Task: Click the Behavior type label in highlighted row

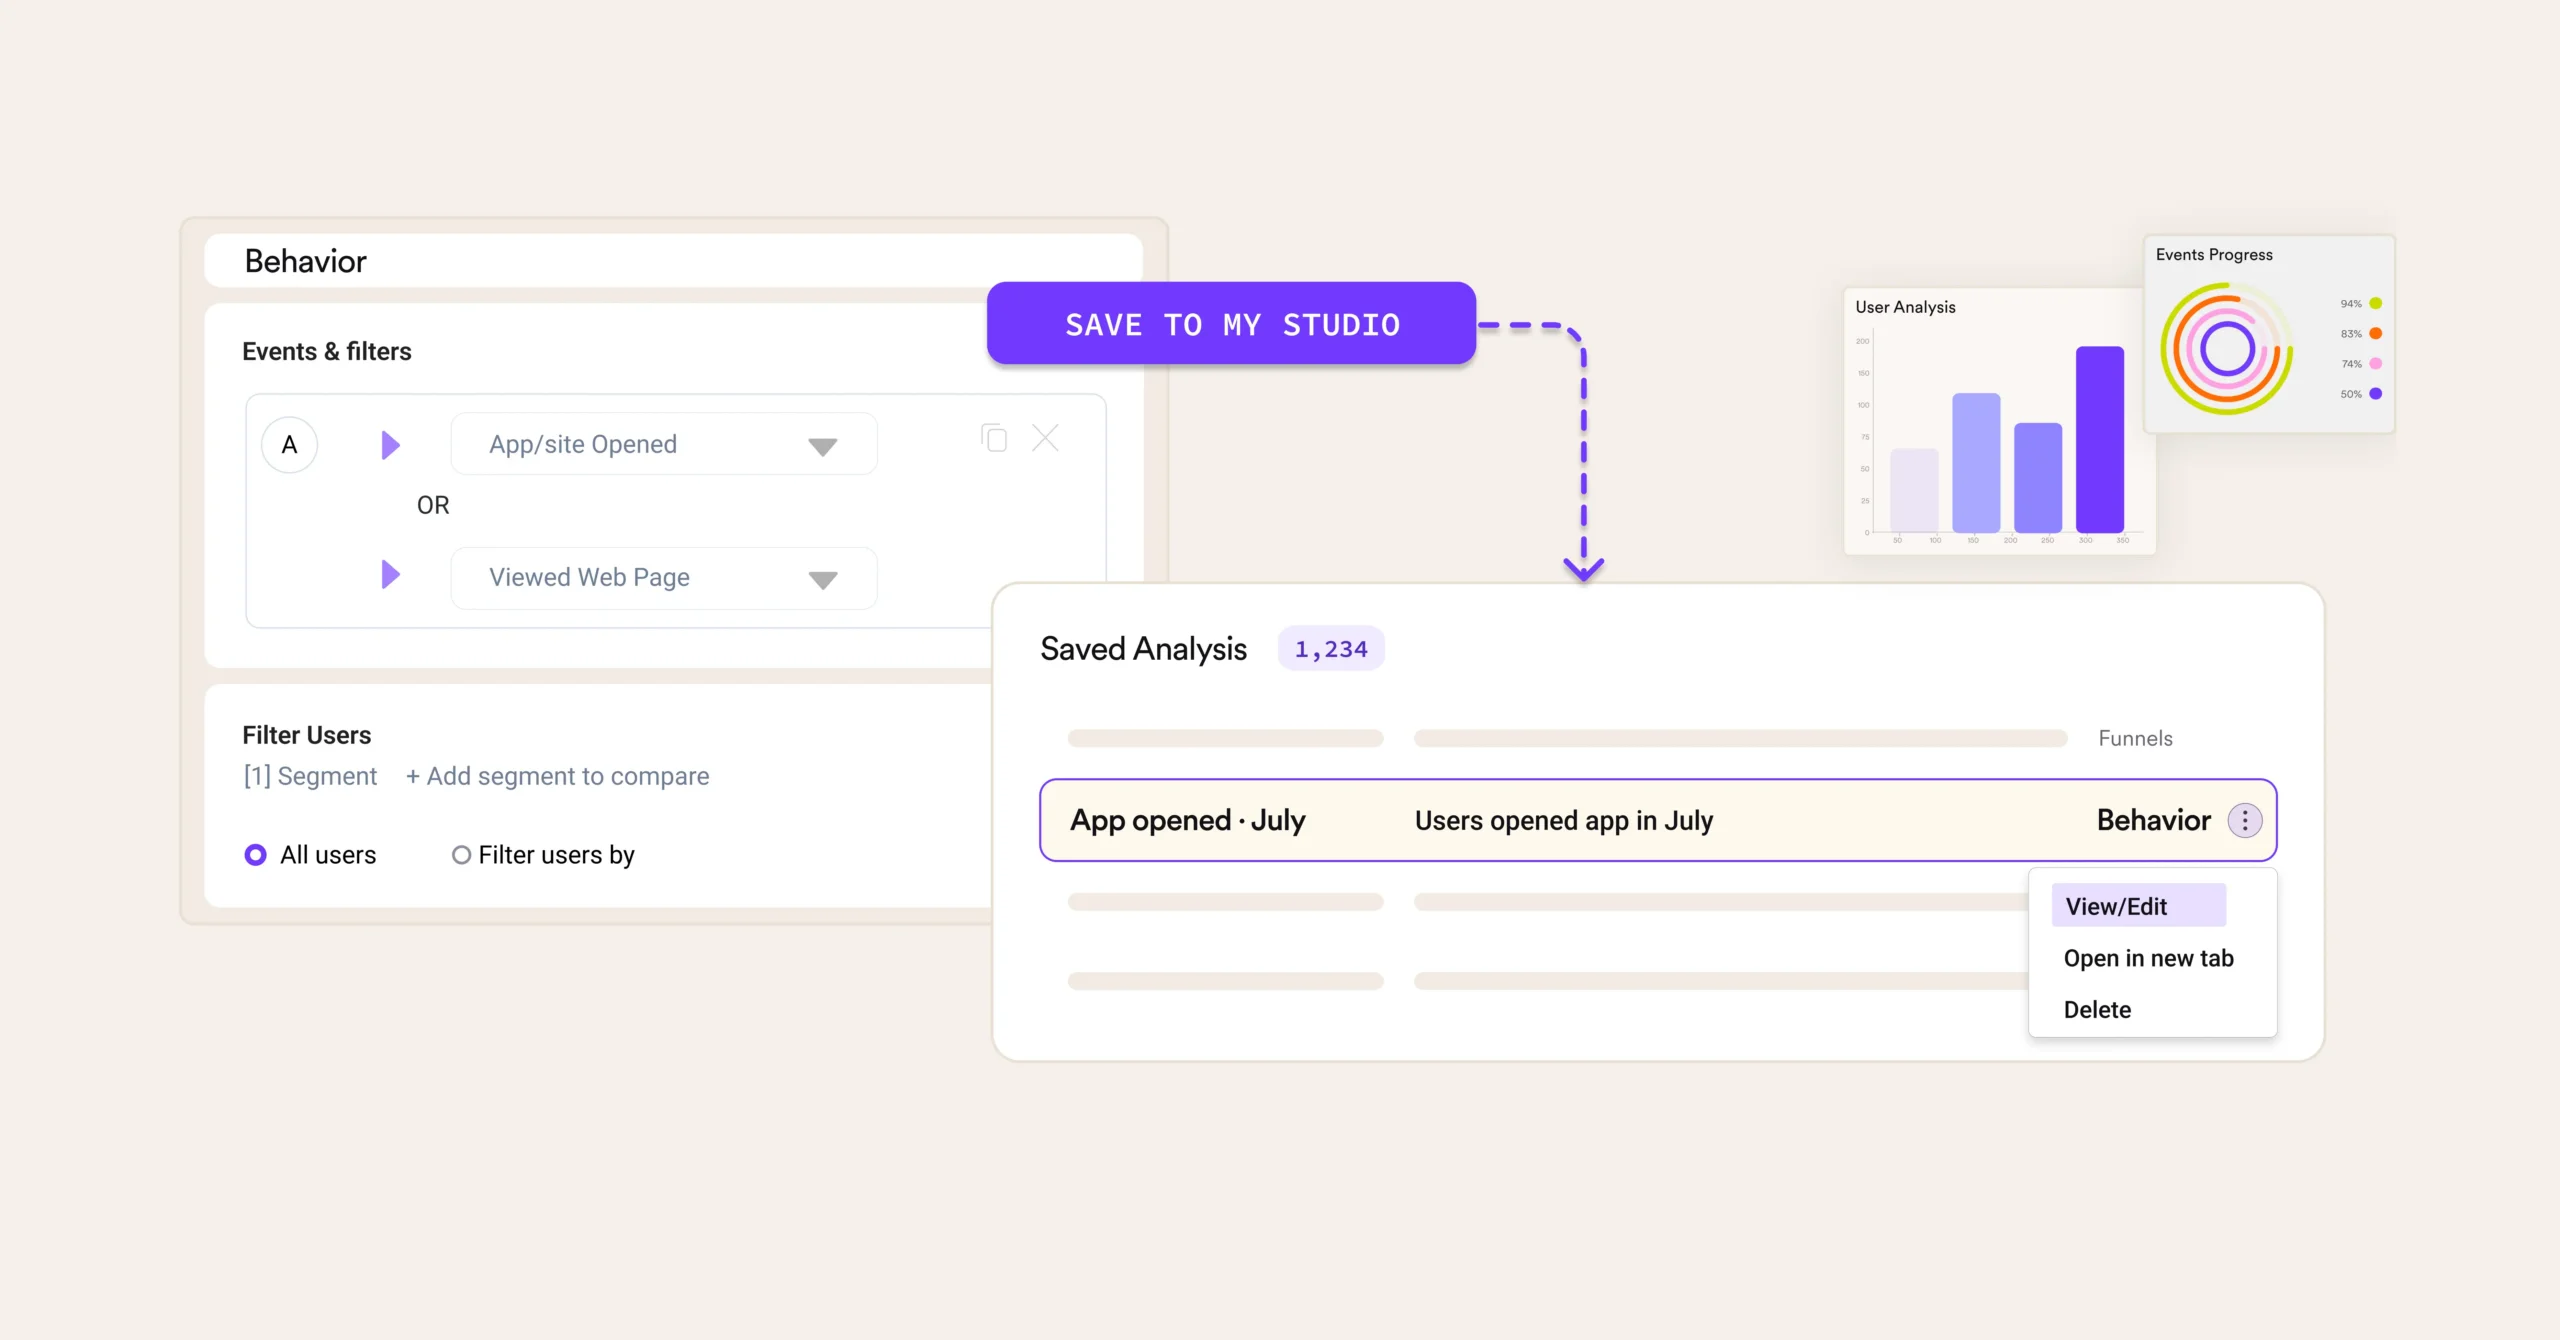Action: pos(2154,821)
